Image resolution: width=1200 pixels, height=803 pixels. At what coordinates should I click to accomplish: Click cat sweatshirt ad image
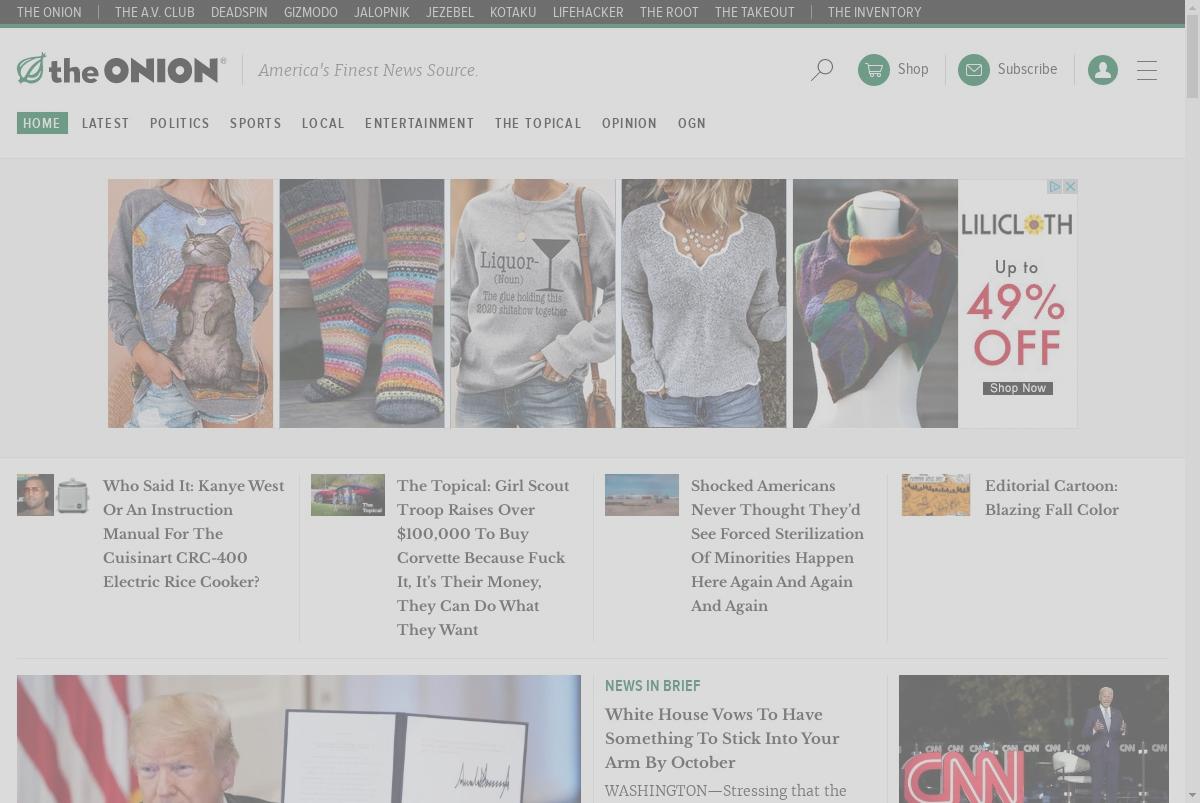click(190, 303)
